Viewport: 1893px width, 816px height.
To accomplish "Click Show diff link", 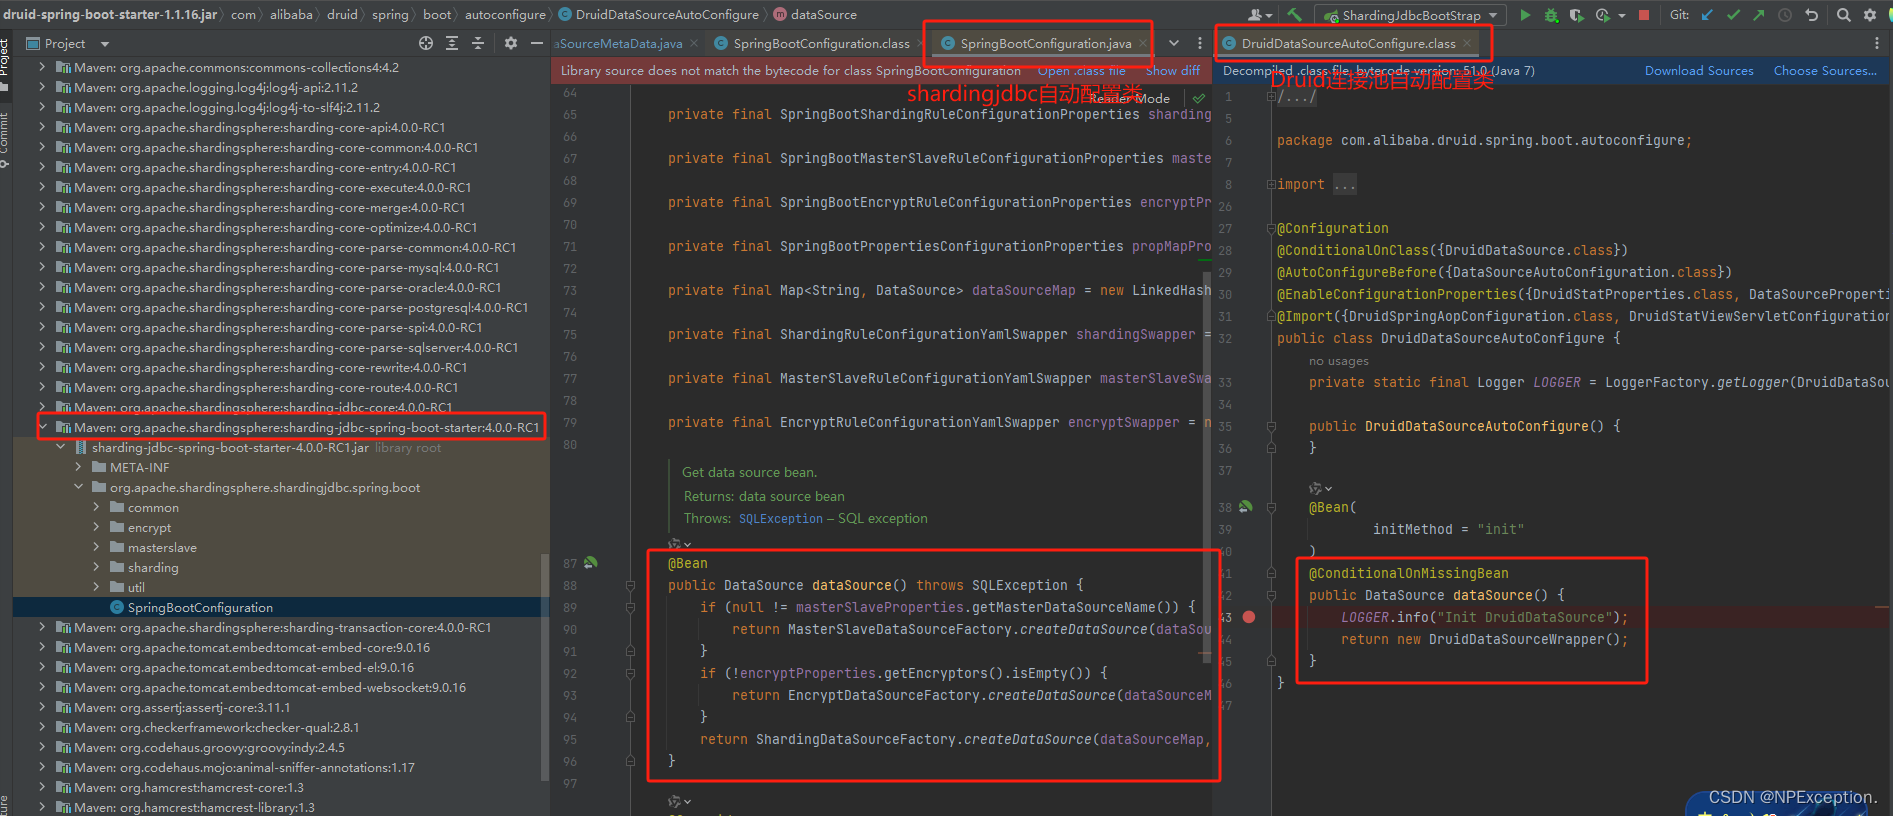I will [1172, 71].
